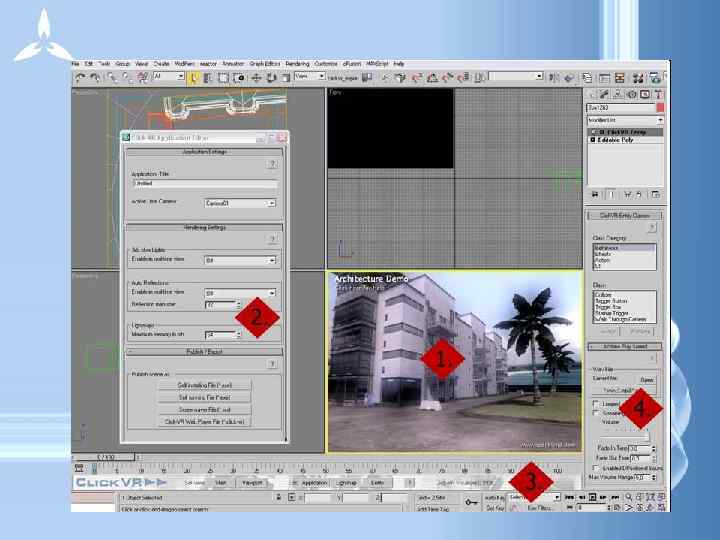The height and width of the screenshot is (540, 720).
Task: Click the Mirror tool icon
Action: click(554, 78)
